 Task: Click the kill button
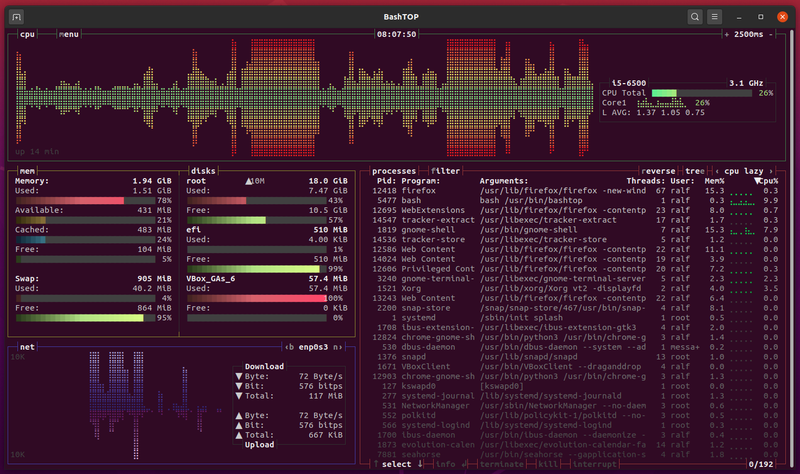pos(548,464)
